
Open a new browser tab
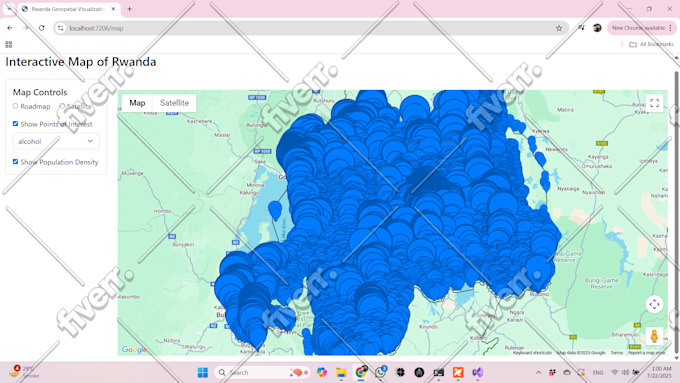click(129, 9)
